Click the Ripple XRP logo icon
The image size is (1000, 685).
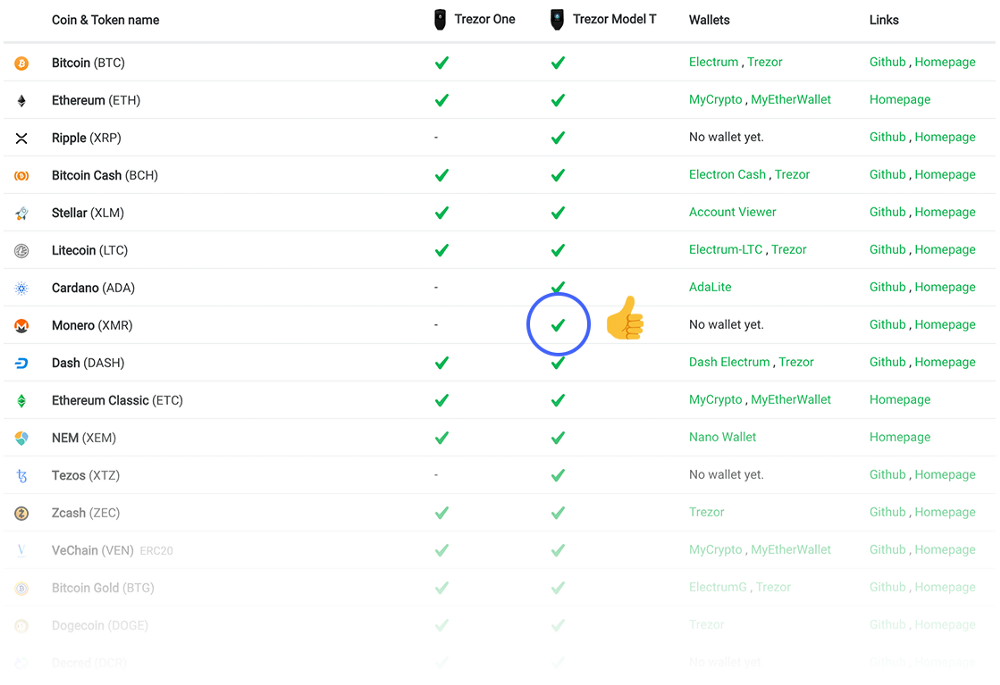[21, 138]
